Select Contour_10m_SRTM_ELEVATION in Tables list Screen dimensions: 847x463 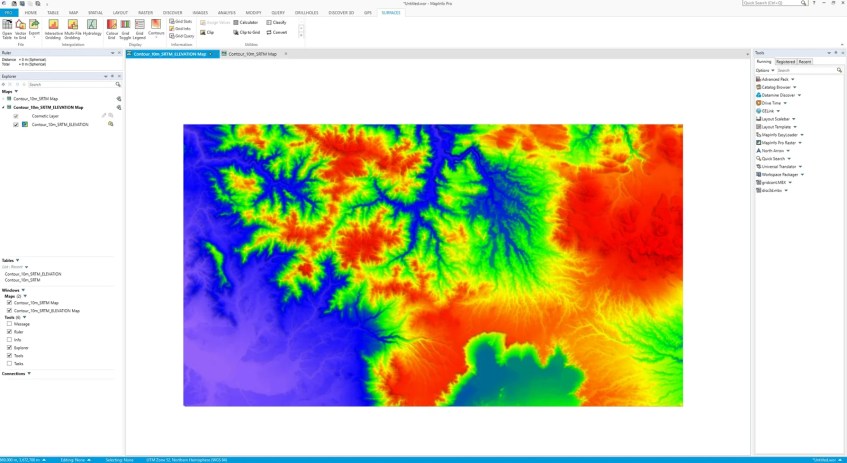click(32, 274)
